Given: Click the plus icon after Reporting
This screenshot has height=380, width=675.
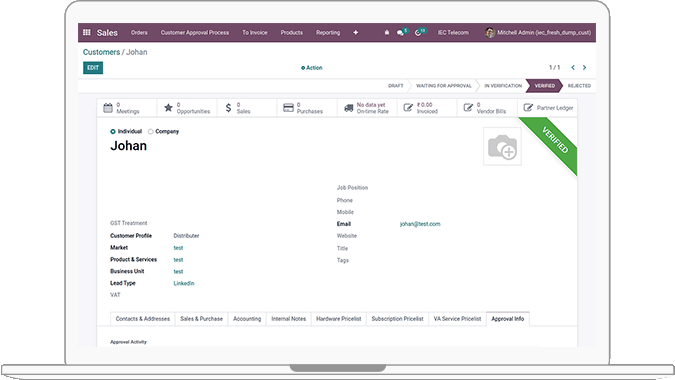Looking at the screenshot, I should pyautogui.click(x=356, y=32).
